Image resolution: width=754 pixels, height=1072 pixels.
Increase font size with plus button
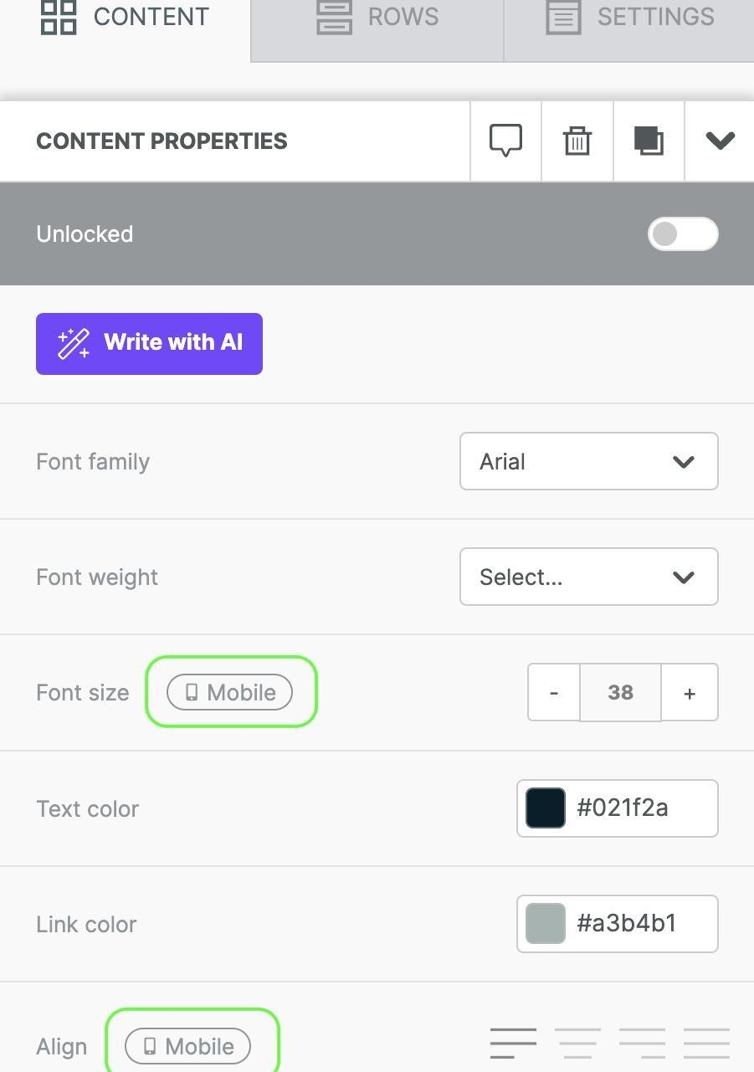[x=689, y=693]
